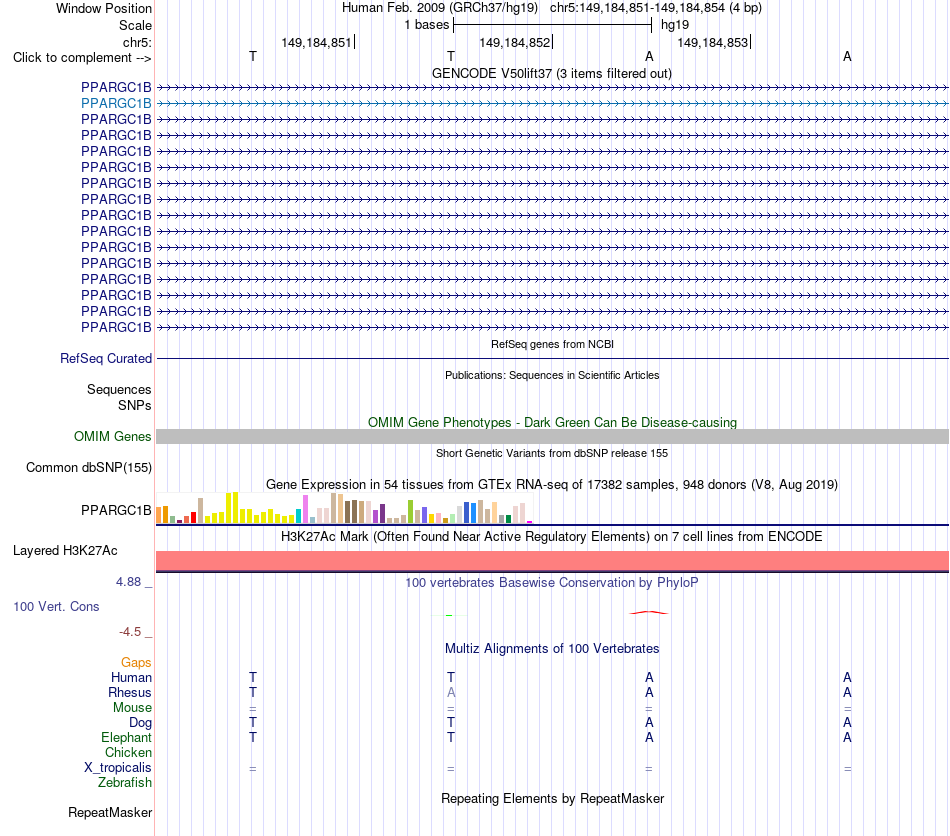Viewport: 950px width, 836px height.
Task: Open the RefSeq genes from NCBI title
Action: [552, 344]
